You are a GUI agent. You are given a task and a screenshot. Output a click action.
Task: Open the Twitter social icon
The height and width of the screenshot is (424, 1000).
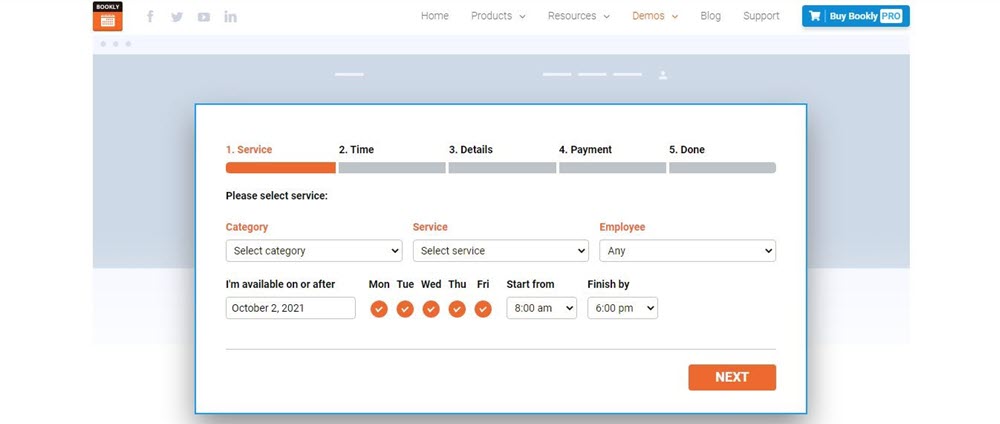point(177,16)
